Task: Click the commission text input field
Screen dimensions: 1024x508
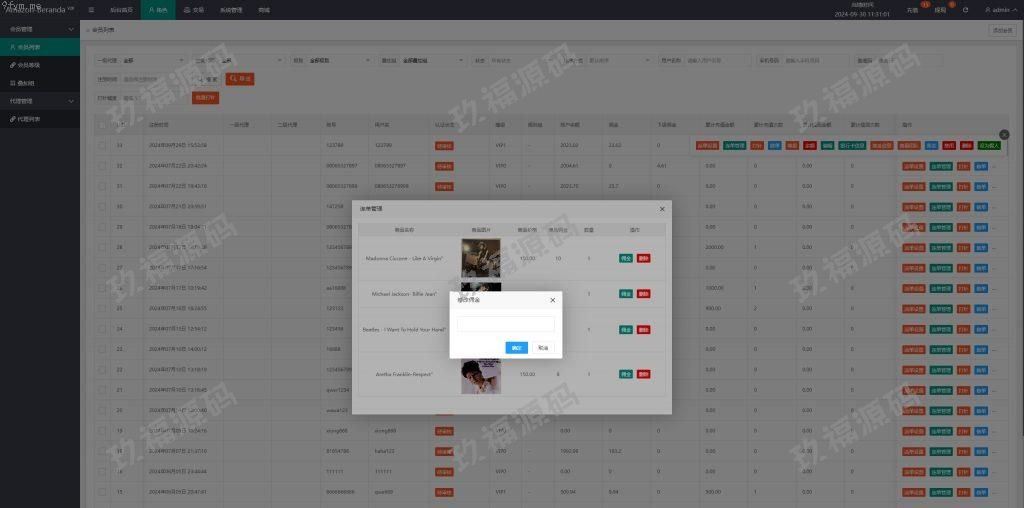Action: (x=505, y=324)
